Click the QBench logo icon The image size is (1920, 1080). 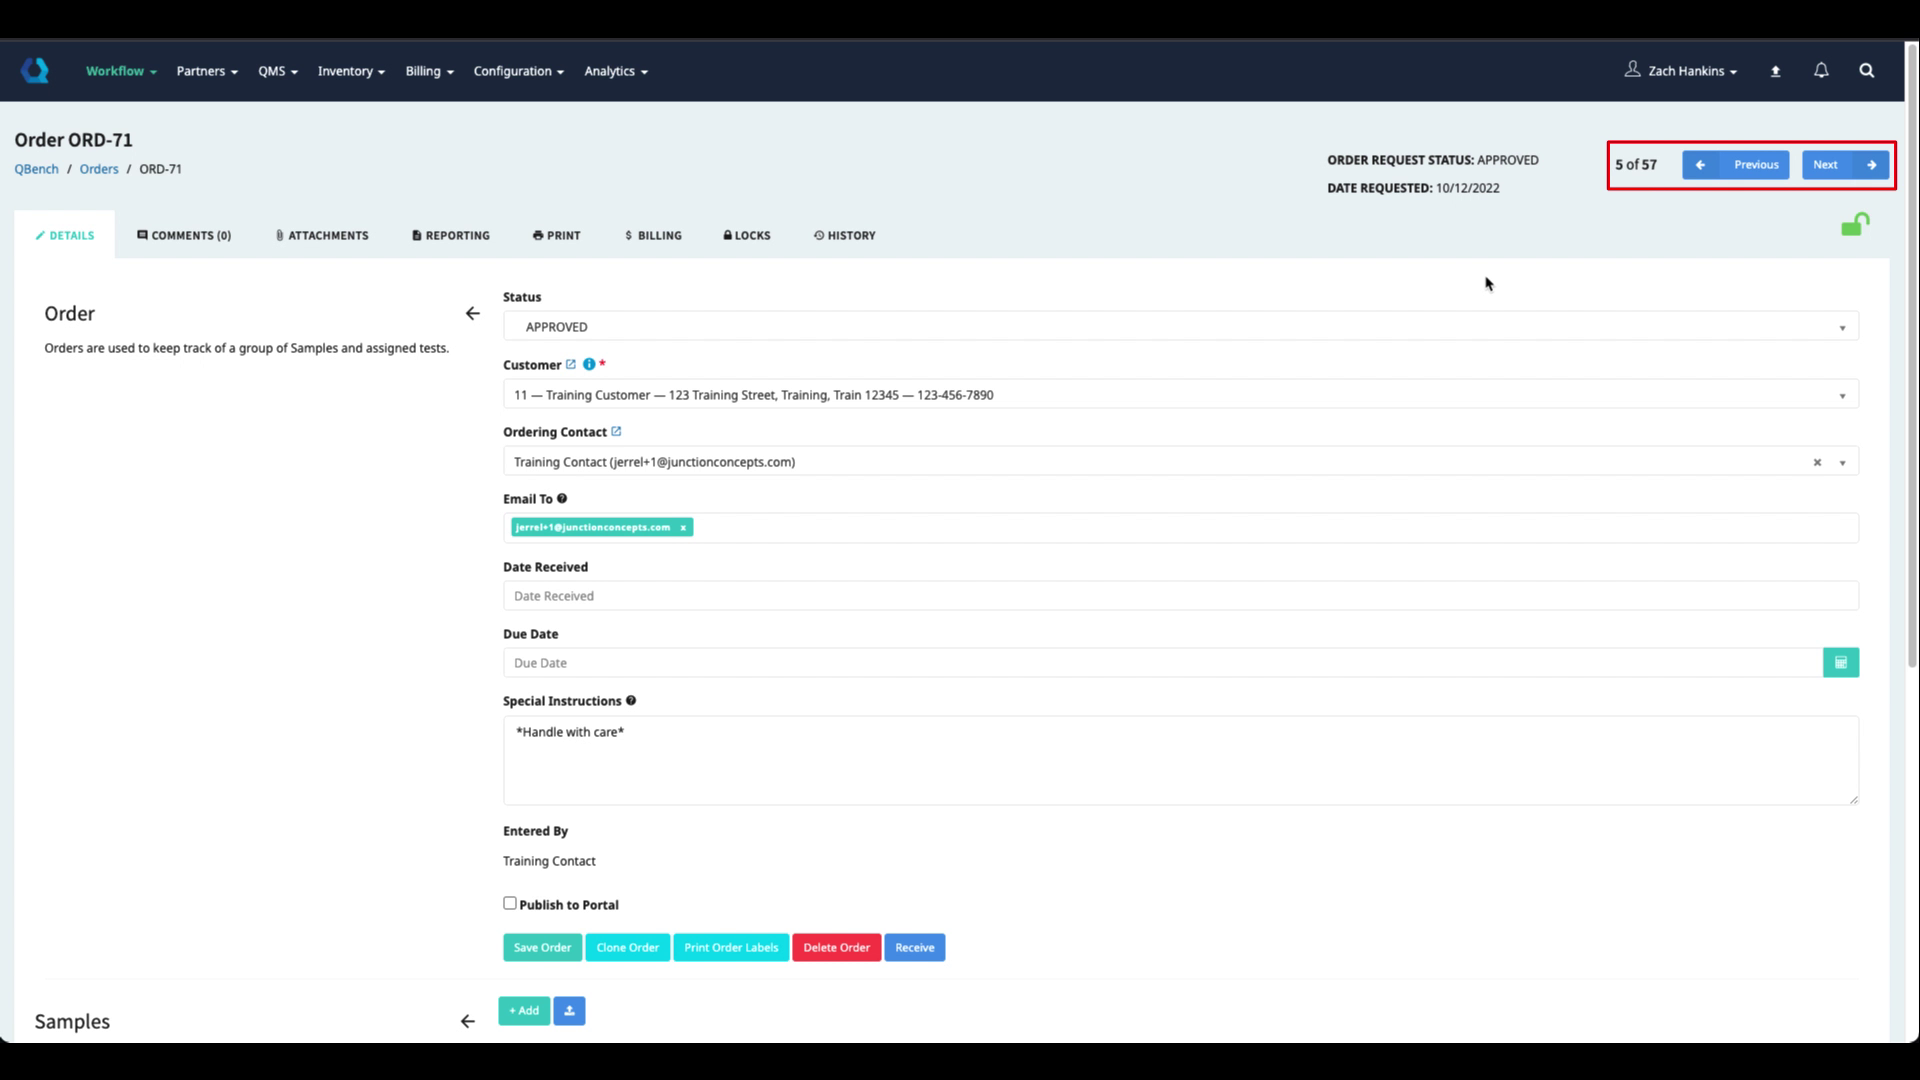tap(35, 70)
